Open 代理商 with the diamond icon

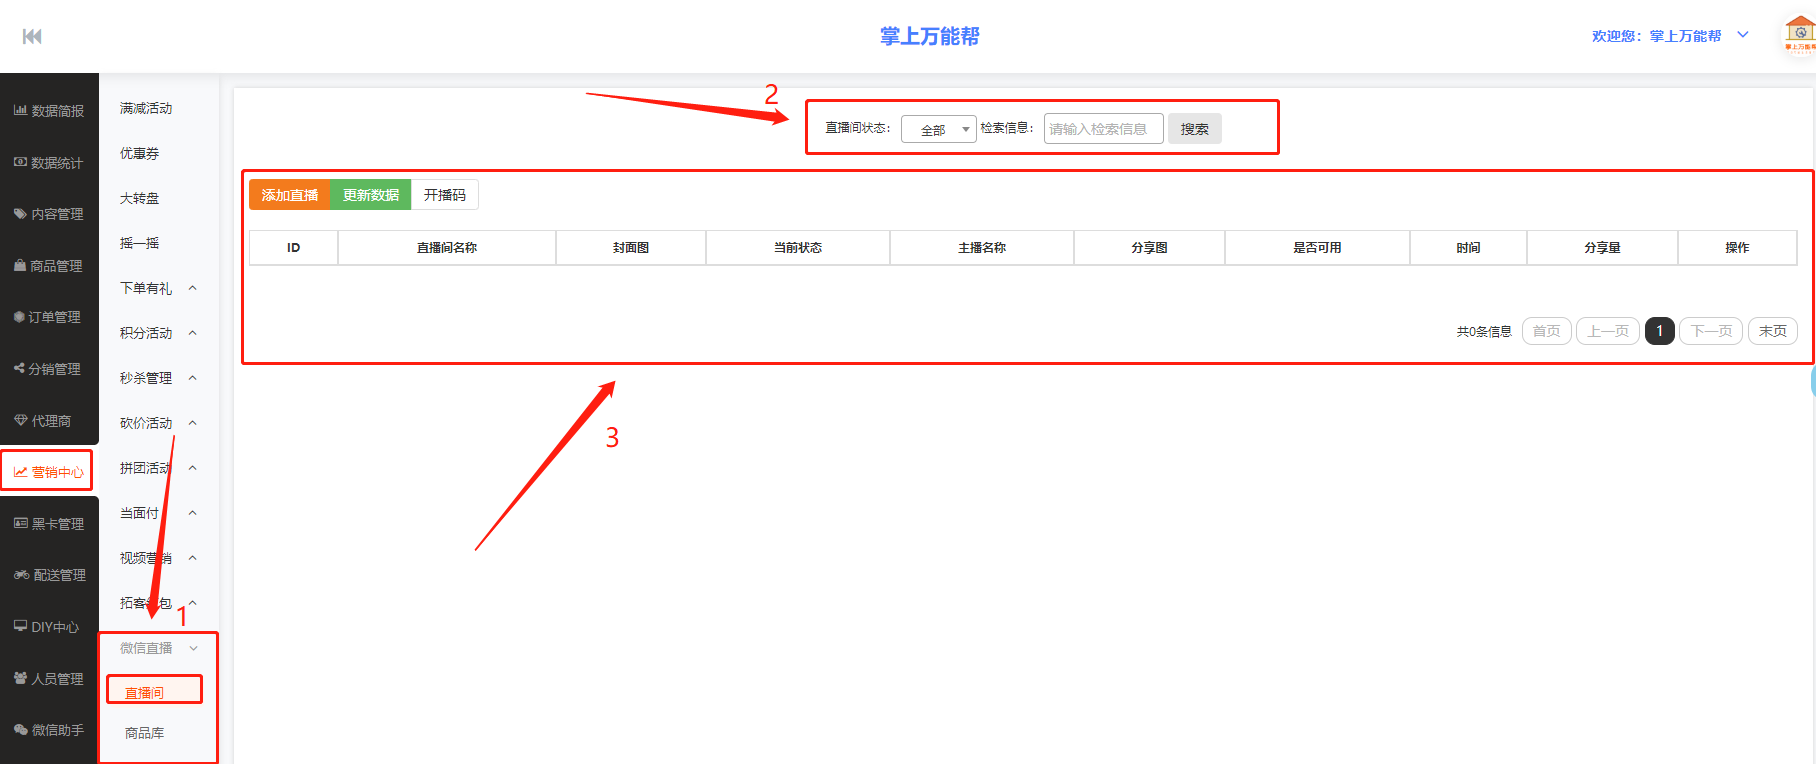49,421
